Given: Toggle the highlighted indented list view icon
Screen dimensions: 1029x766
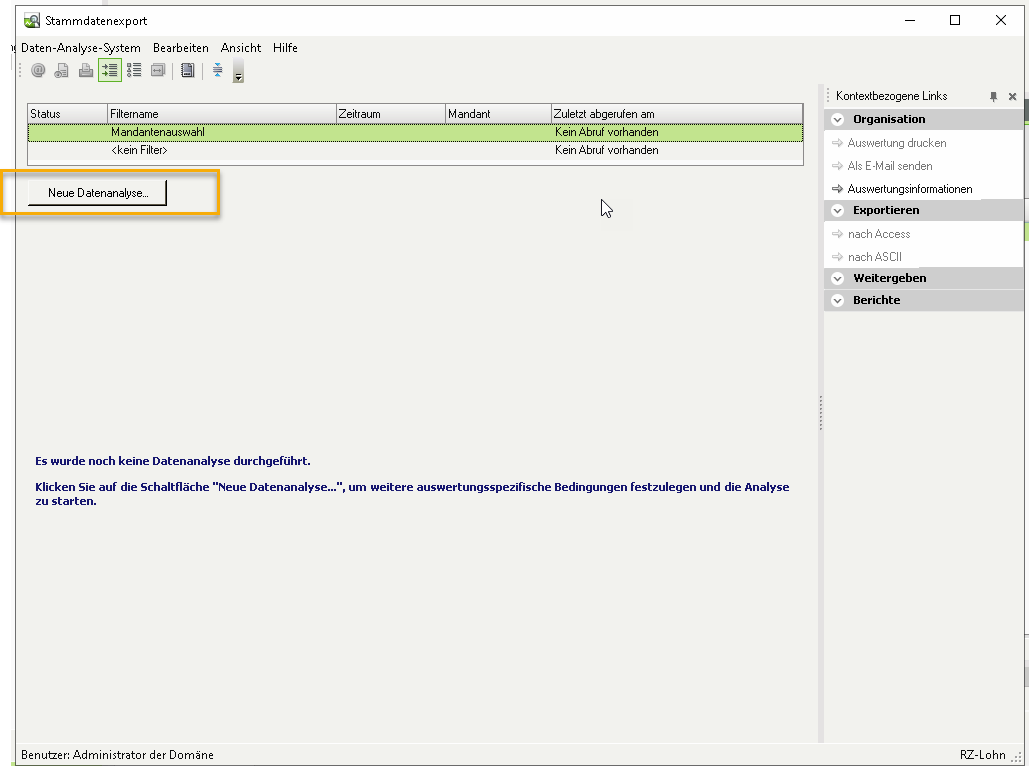Looking at the screenshot, I should [110, 70].
